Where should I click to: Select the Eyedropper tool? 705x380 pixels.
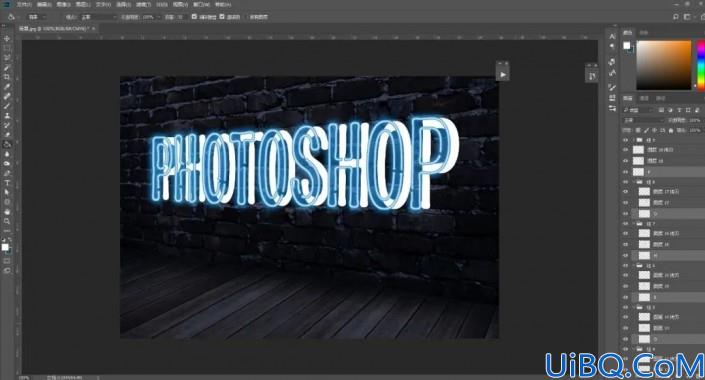[x=7, y=86]
